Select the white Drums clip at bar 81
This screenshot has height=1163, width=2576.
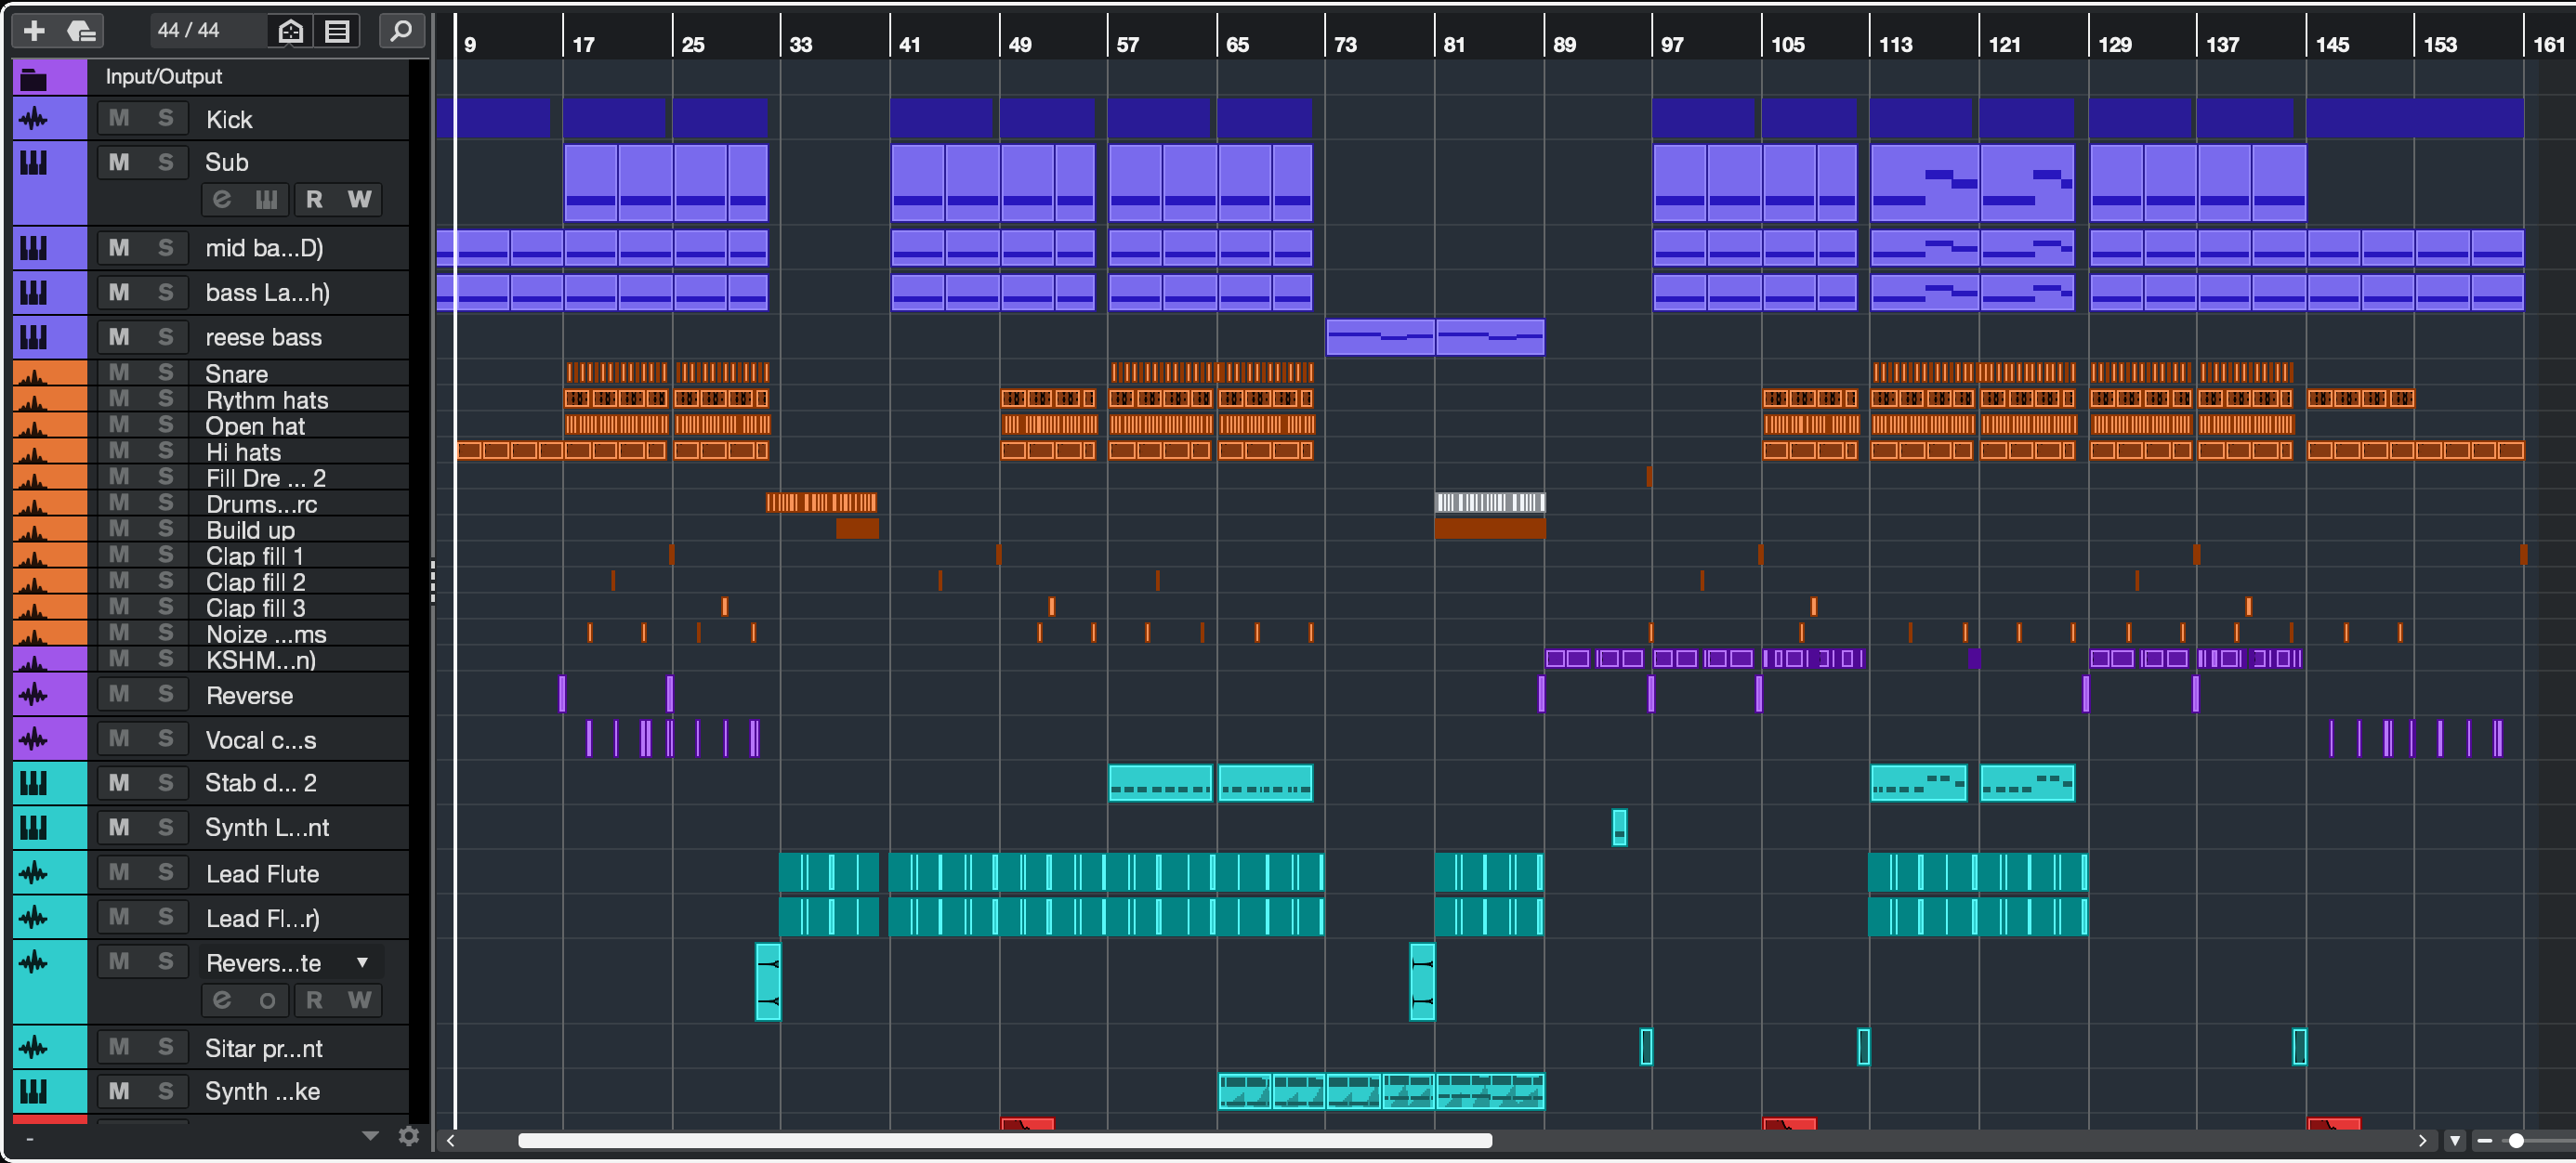pos(1489,502)
